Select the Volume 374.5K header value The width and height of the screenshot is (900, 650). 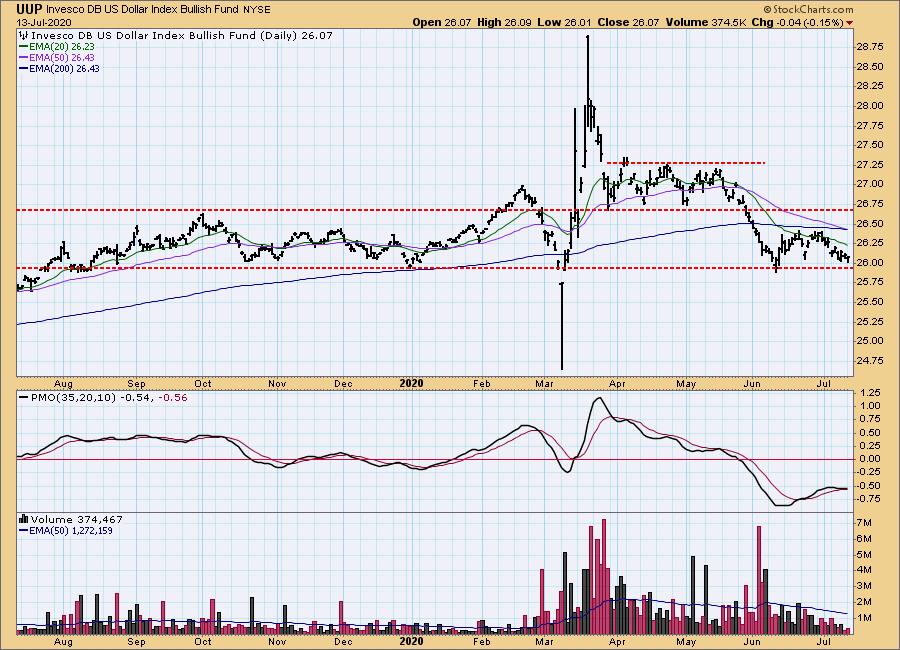coord(706,22)
